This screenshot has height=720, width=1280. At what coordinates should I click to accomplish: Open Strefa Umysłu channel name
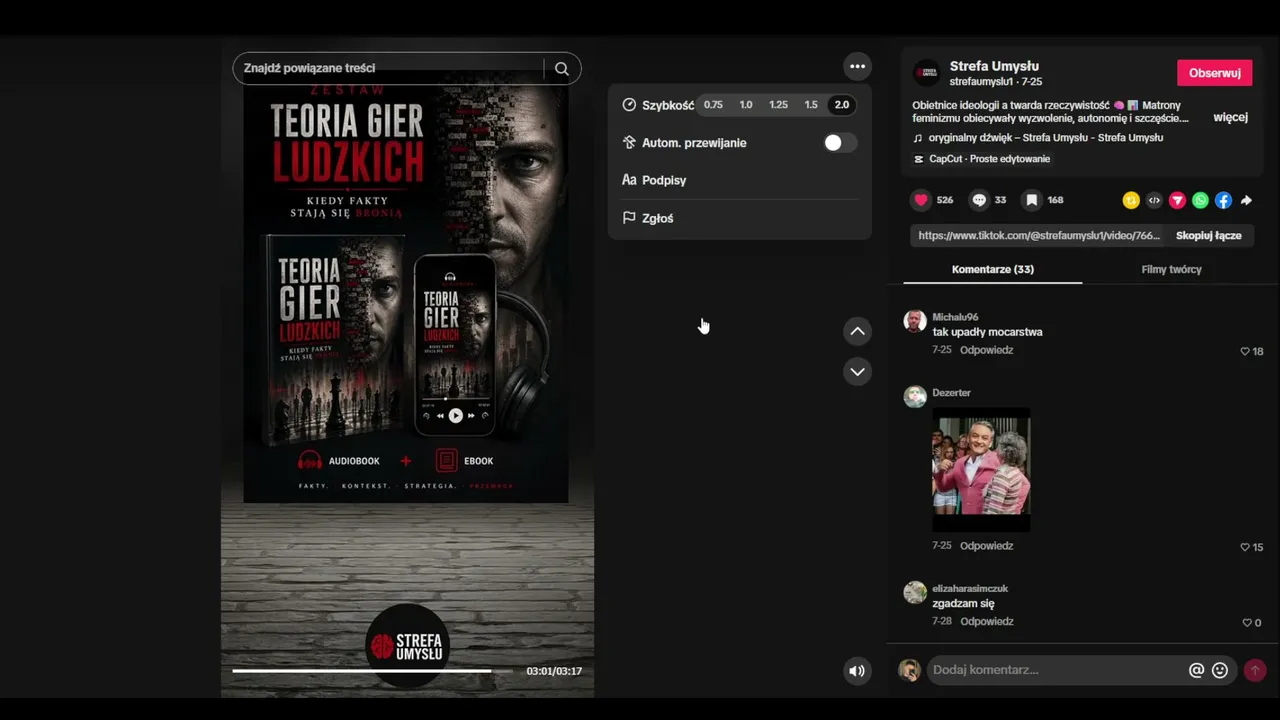994,67
